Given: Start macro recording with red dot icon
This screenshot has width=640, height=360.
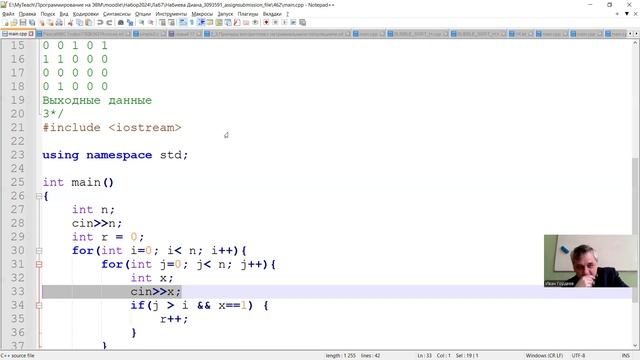Looking at the screenshot, I should [x=266, y=22].
